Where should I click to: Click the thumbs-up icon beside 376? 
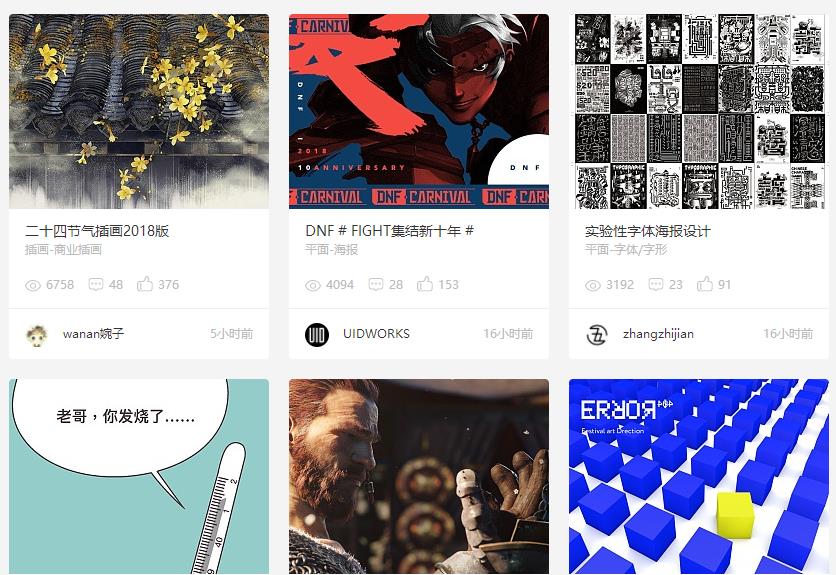[144, 284]
